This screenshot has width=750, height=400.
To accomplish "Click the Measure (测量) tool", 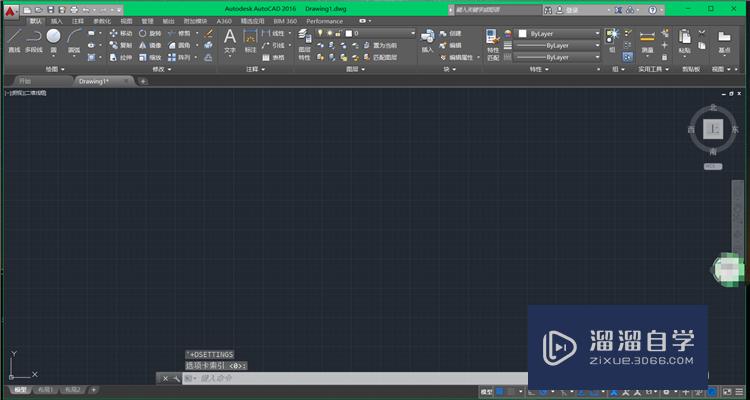I will tap(647, 41).
